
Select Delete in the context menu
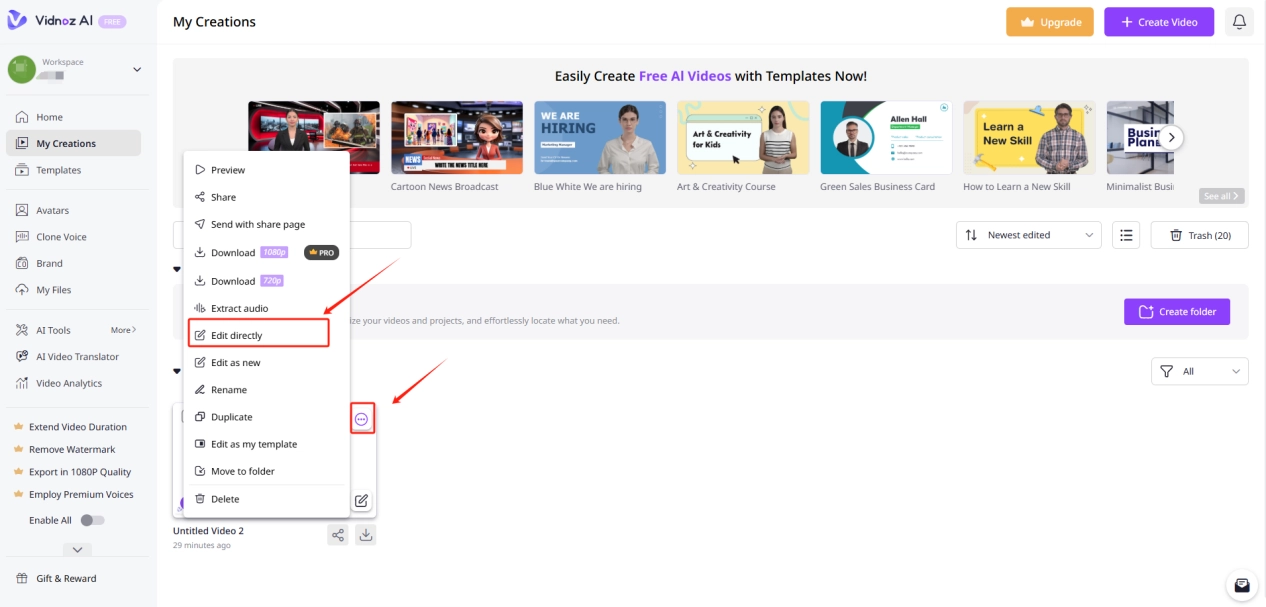pyautogui.click(x=225, y=499)
